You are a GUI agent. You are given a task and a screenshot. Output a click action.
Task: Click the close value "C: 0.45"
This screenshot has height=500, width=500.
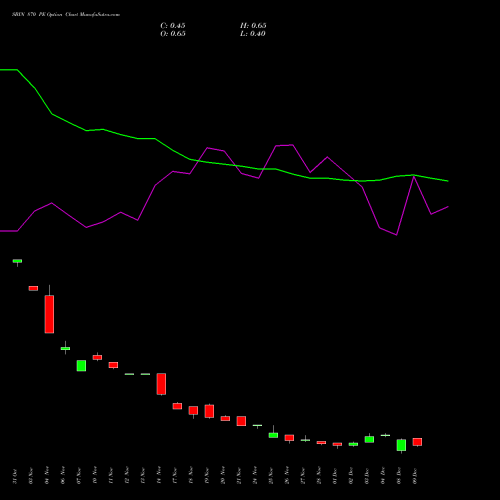(173, 26)
